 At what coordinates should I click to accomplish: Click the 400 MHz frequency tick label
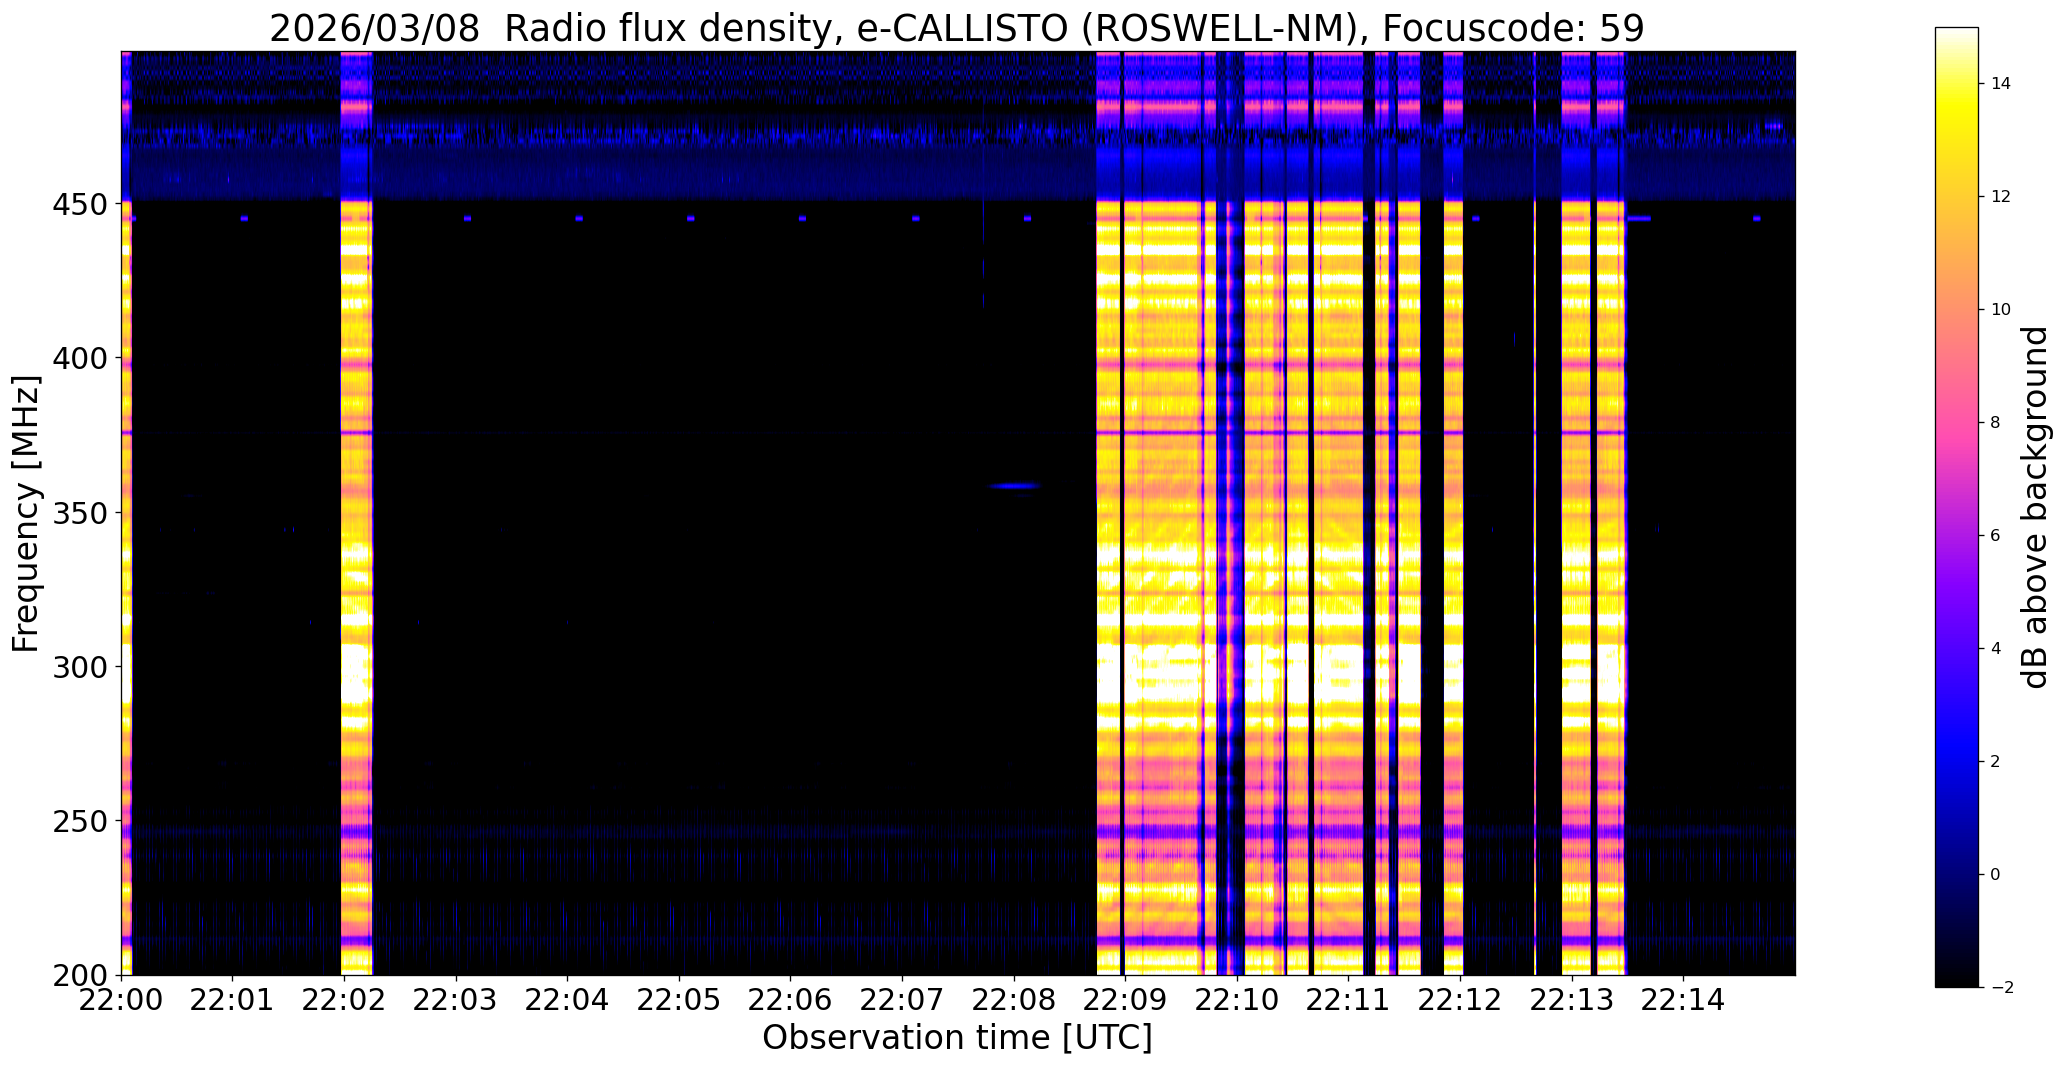coord(82,358)
